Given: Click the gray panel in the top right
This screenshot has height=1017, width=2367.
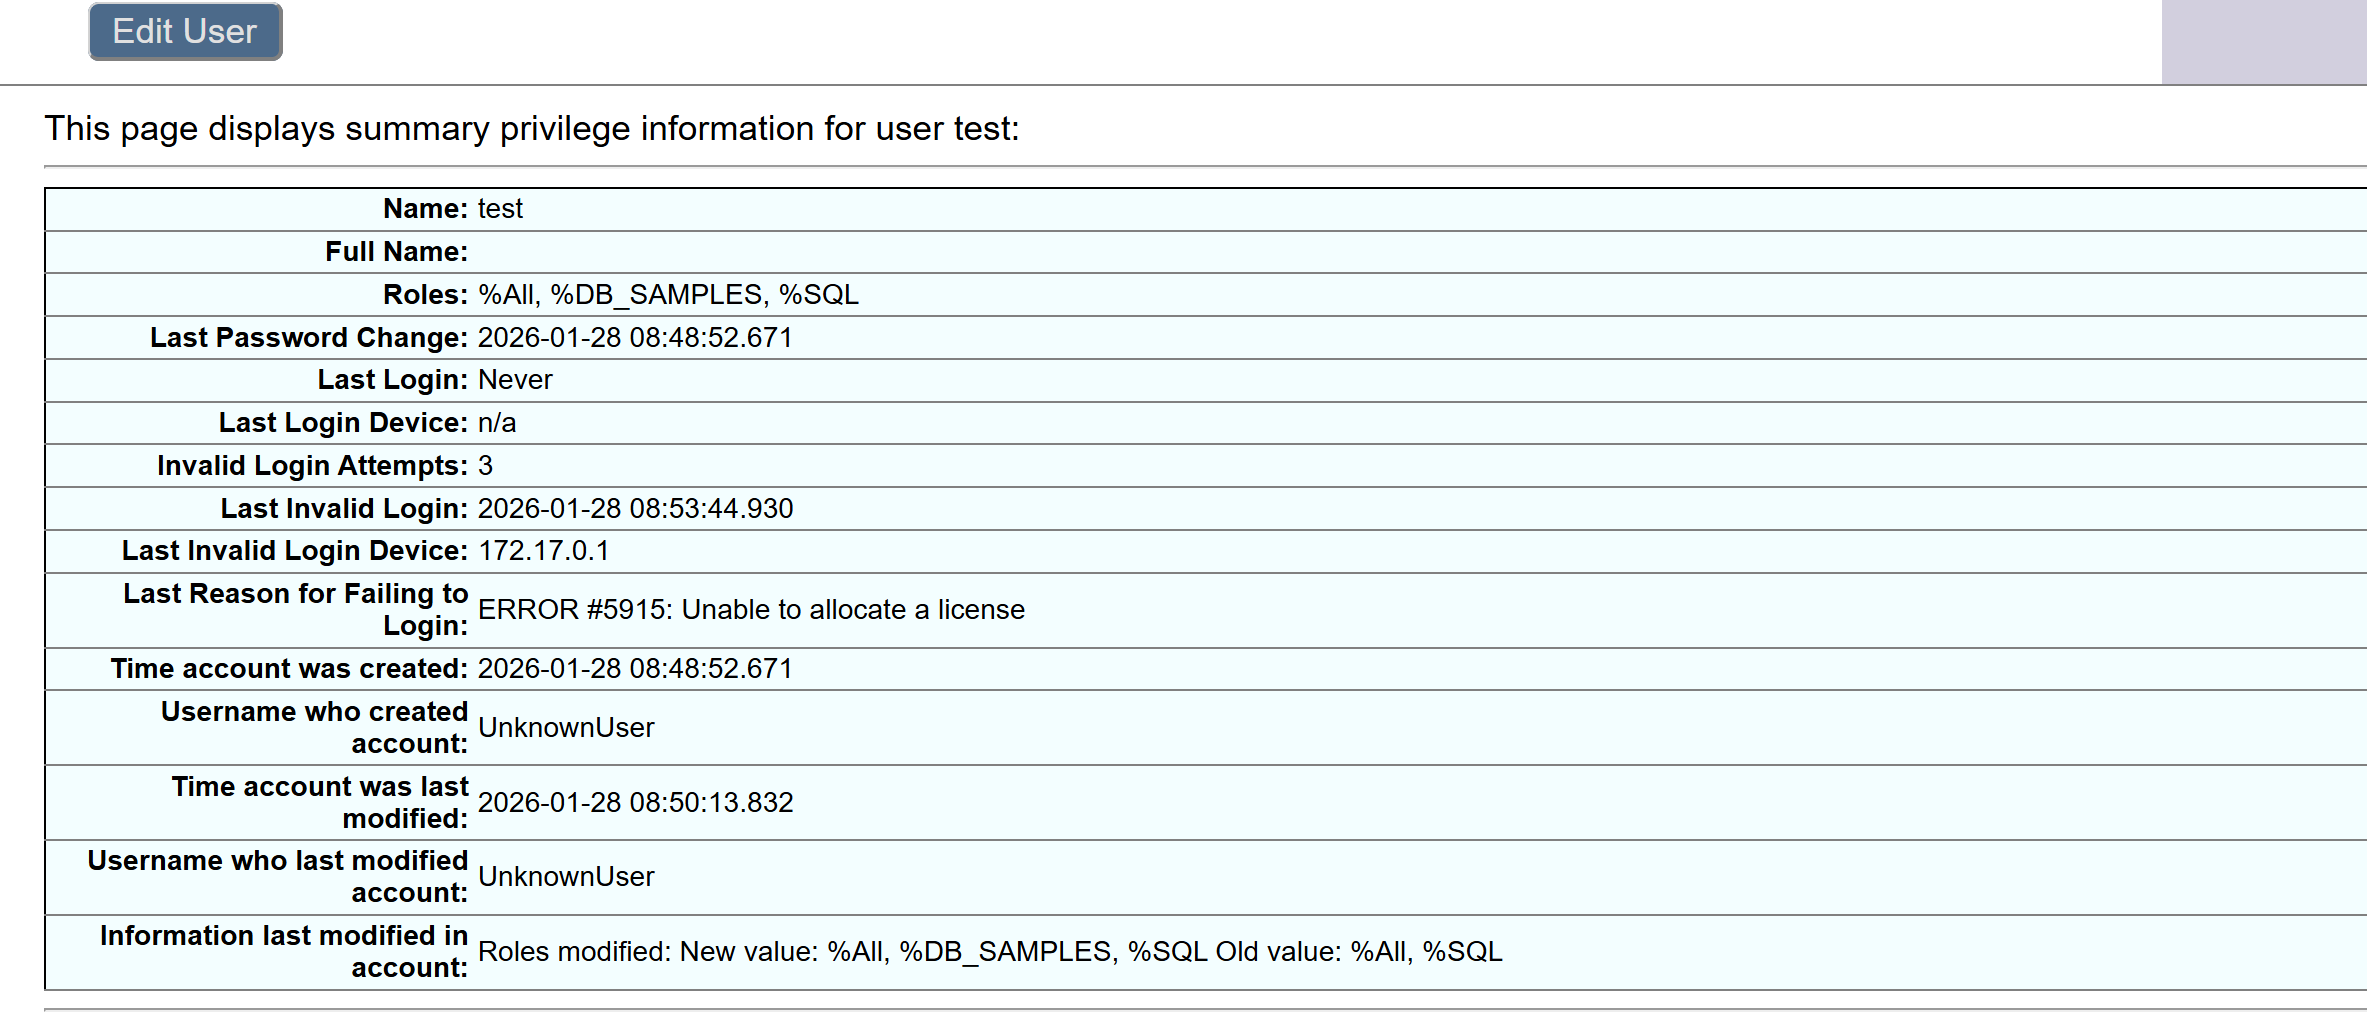Looking at the screenshot, I should 2263,42.
